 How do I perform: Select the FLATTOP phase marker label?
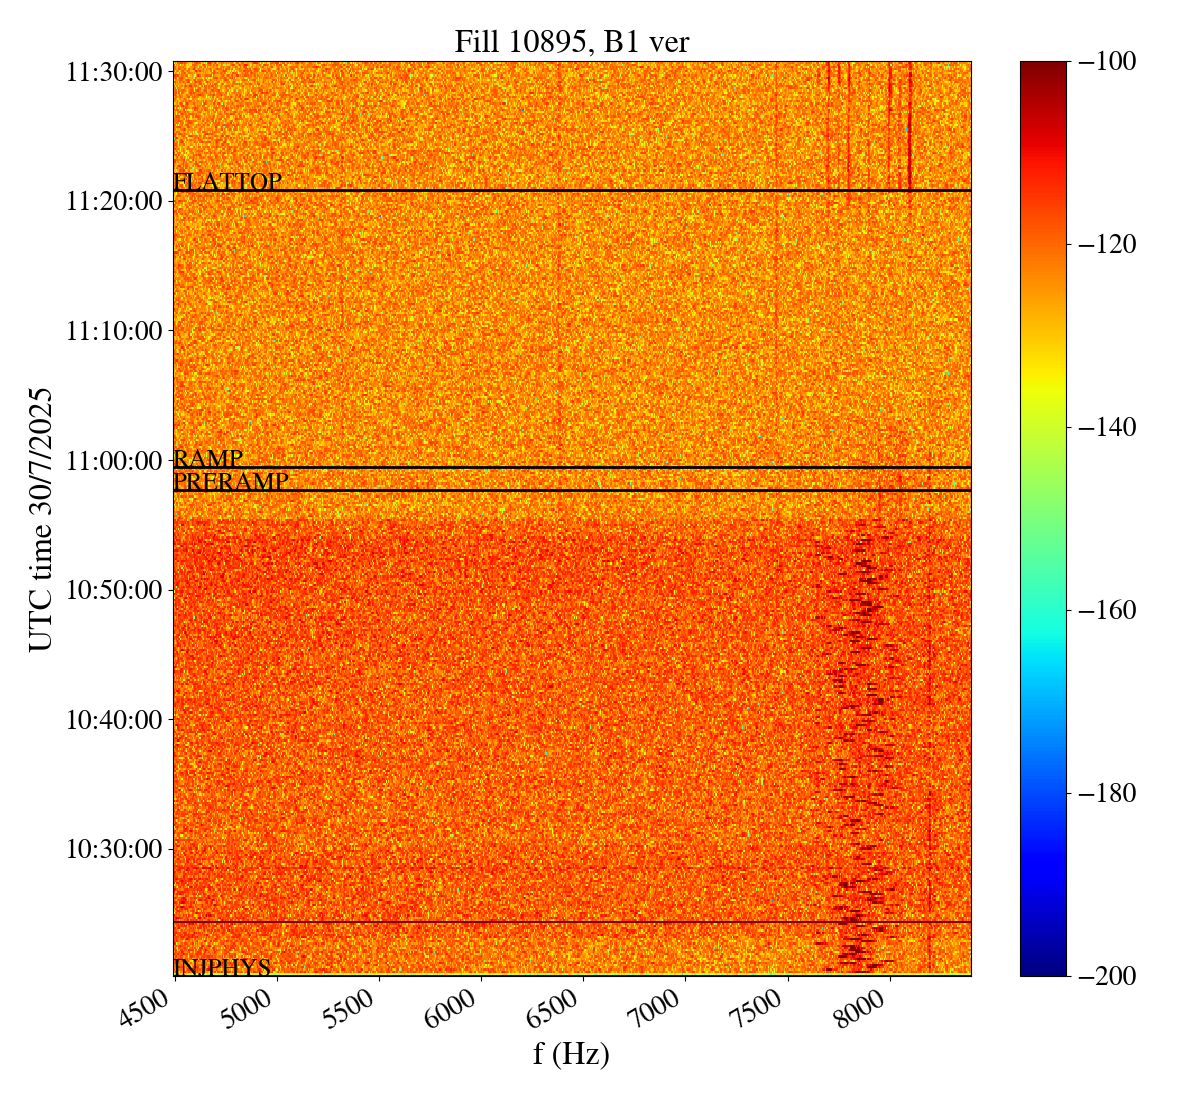(227, 182)
